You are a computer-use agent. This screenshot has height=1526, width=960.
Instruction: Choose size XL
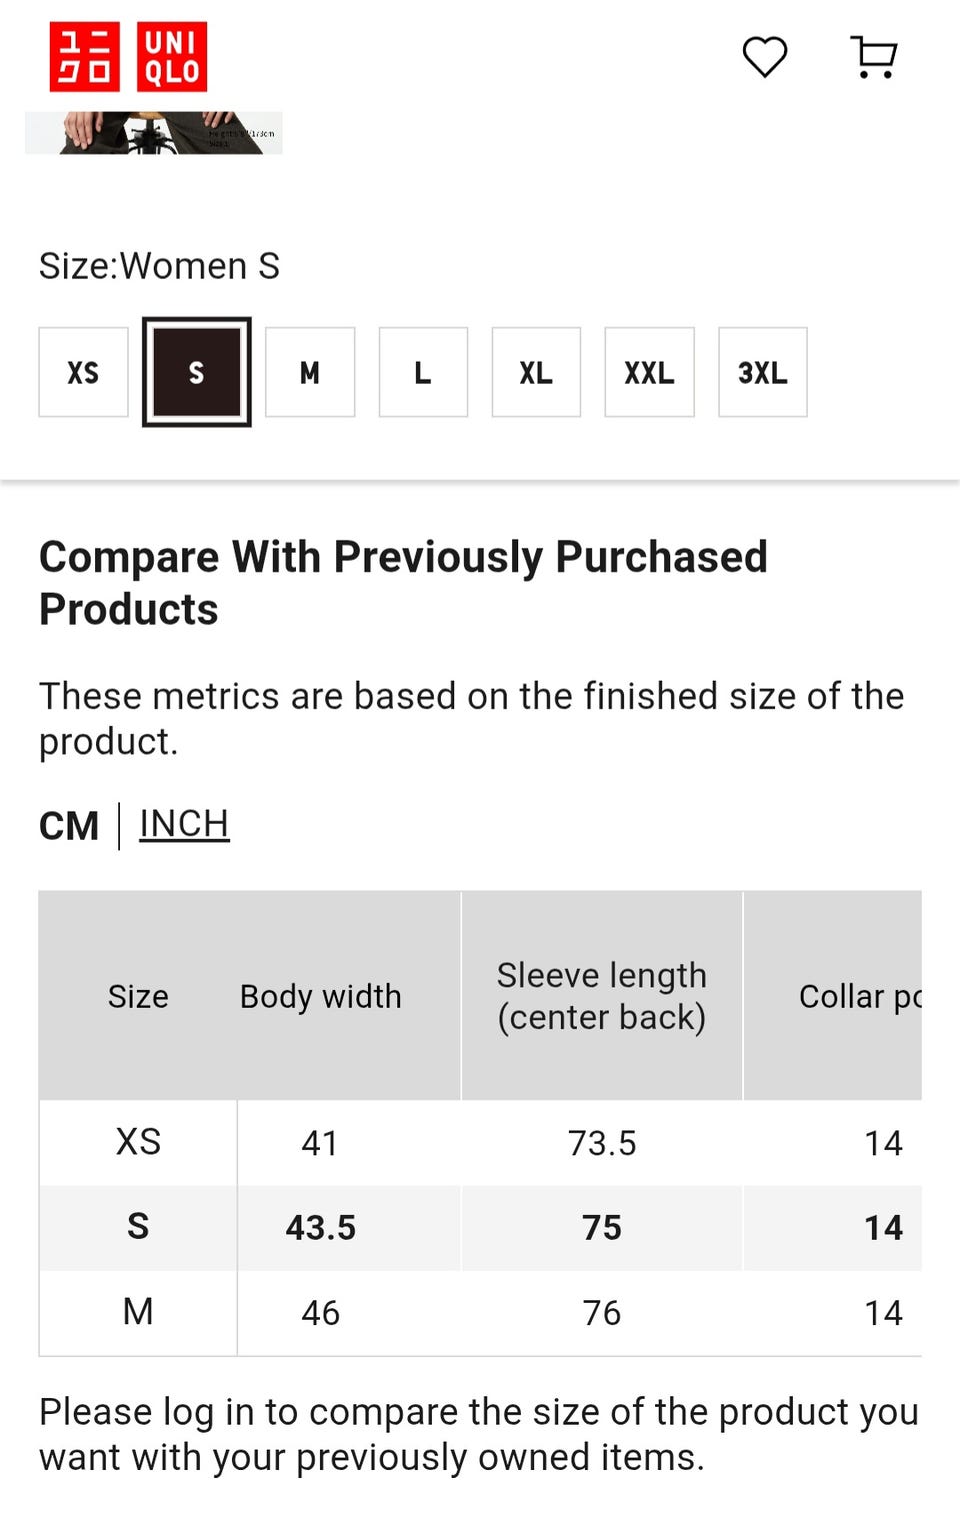pyautogui.click(x=536, y=372)
